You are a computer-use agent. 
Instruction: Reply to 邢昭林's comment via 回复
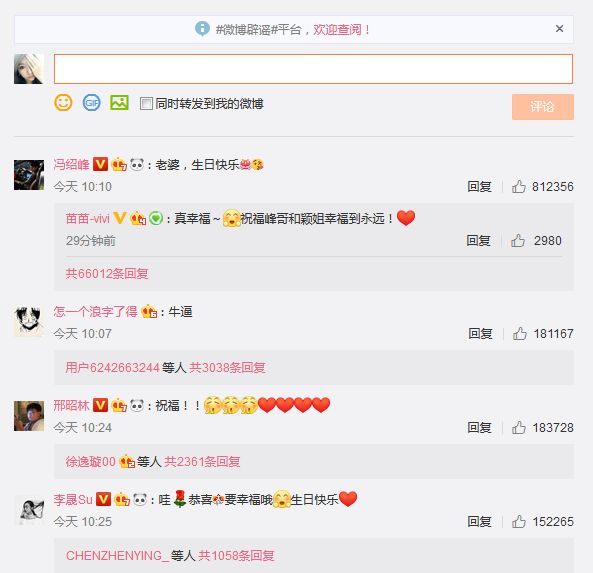click(479, 428)
